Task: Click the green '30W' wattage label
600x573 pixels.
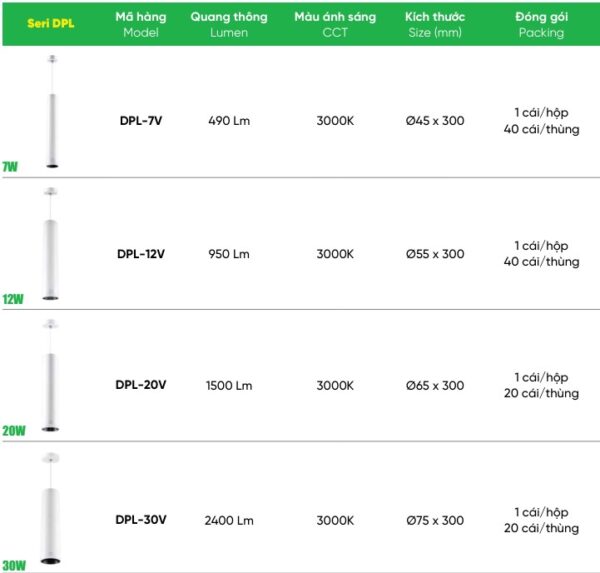Action: [14, 565]
